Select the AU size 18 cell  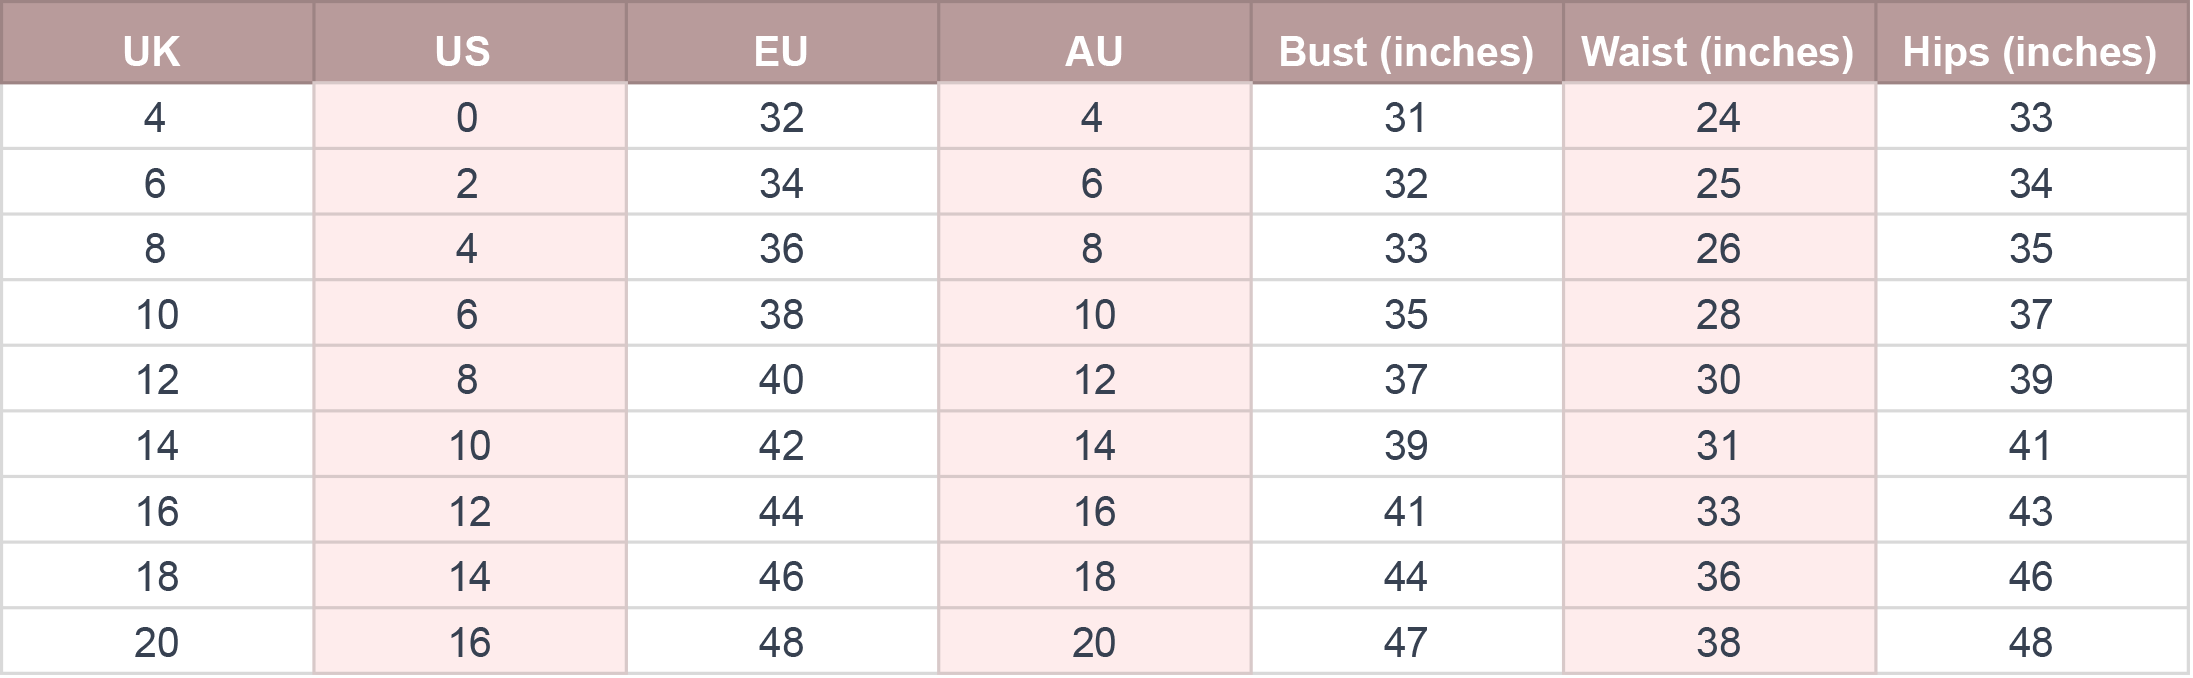click(1095, 576)
